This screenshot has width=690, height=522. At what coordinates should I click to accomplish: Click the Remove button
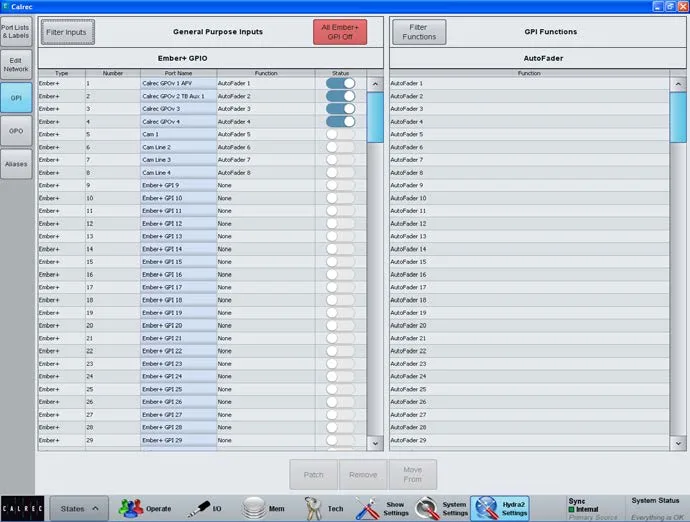(x=363, y=474)
